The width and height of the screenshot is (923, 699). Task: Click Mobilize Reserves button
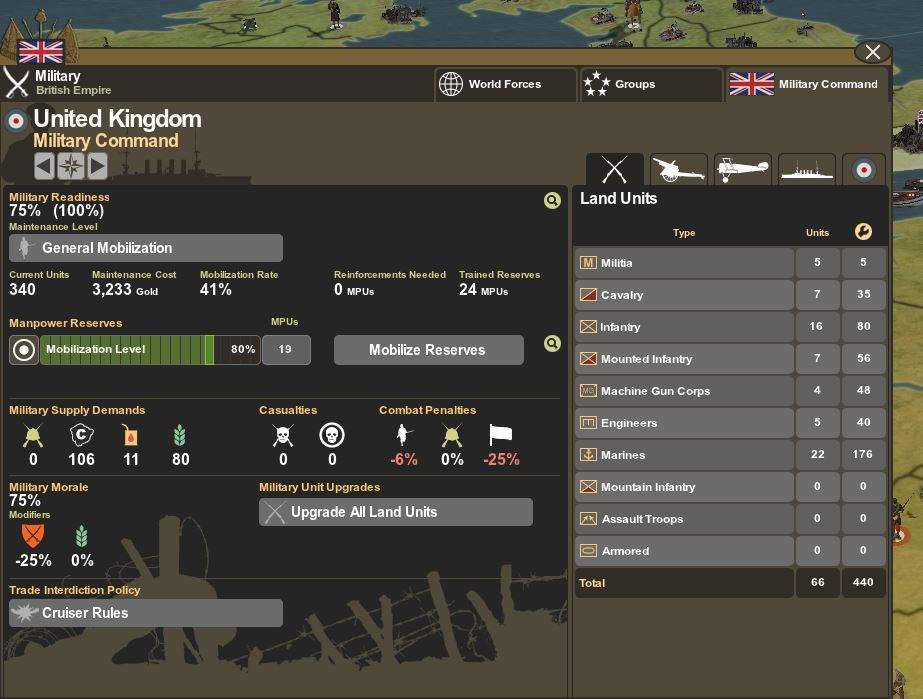(x=429, y=350)
